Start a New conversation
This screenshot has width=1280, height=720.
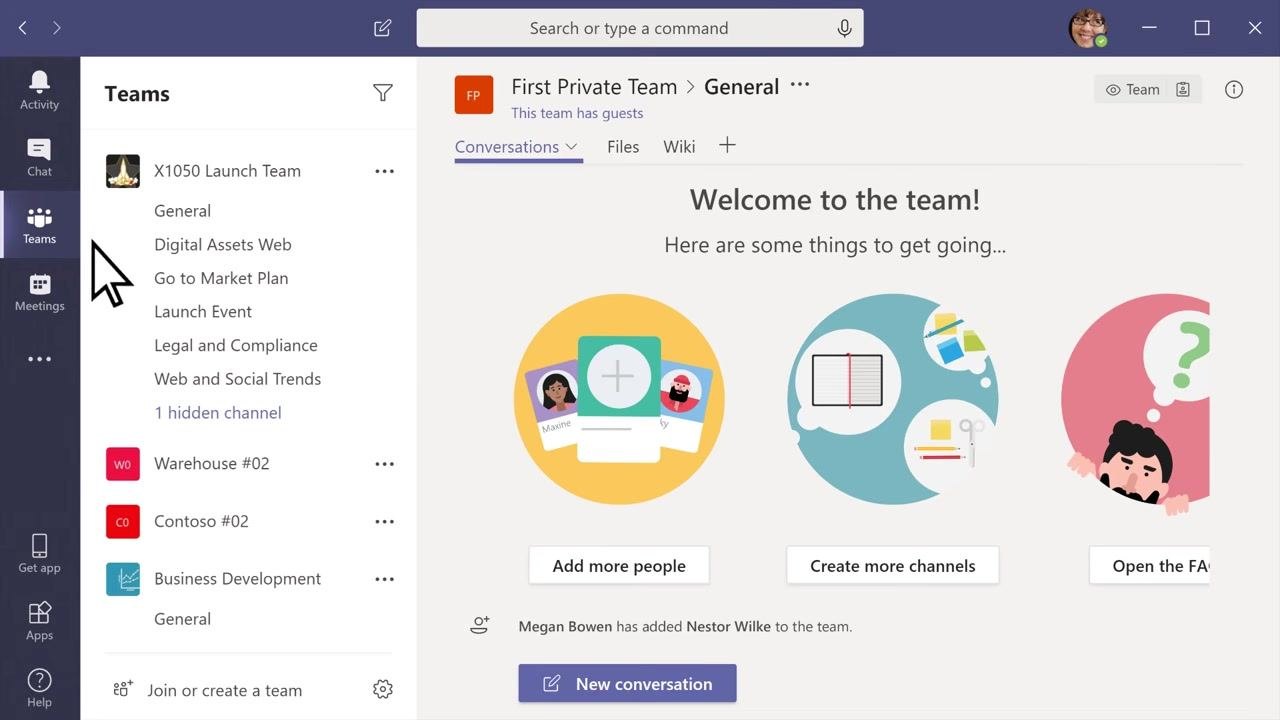click(x=628, y=684)
